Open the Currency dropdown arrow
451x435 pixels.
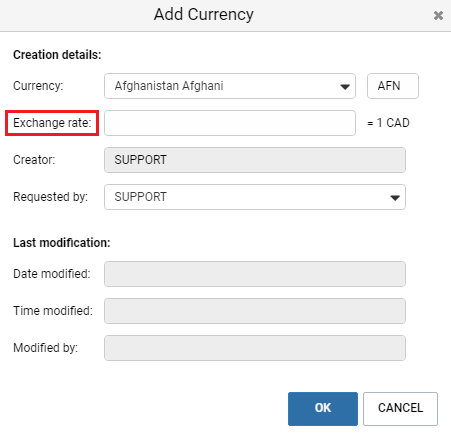(345, 87)
